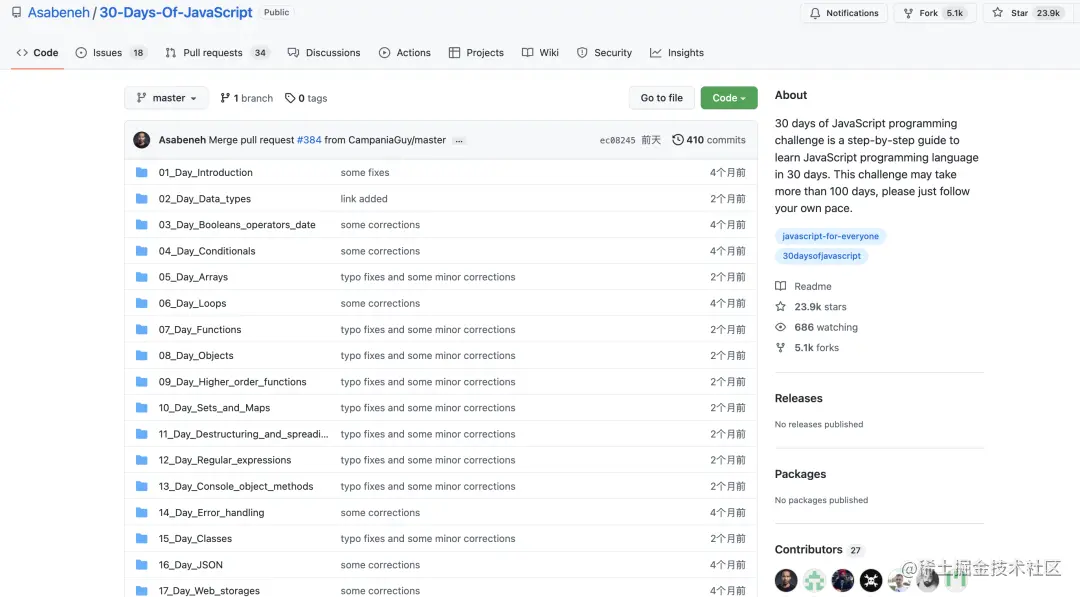
Task: Open folder 02_Day_Data_types
Action: coord(205,198)
